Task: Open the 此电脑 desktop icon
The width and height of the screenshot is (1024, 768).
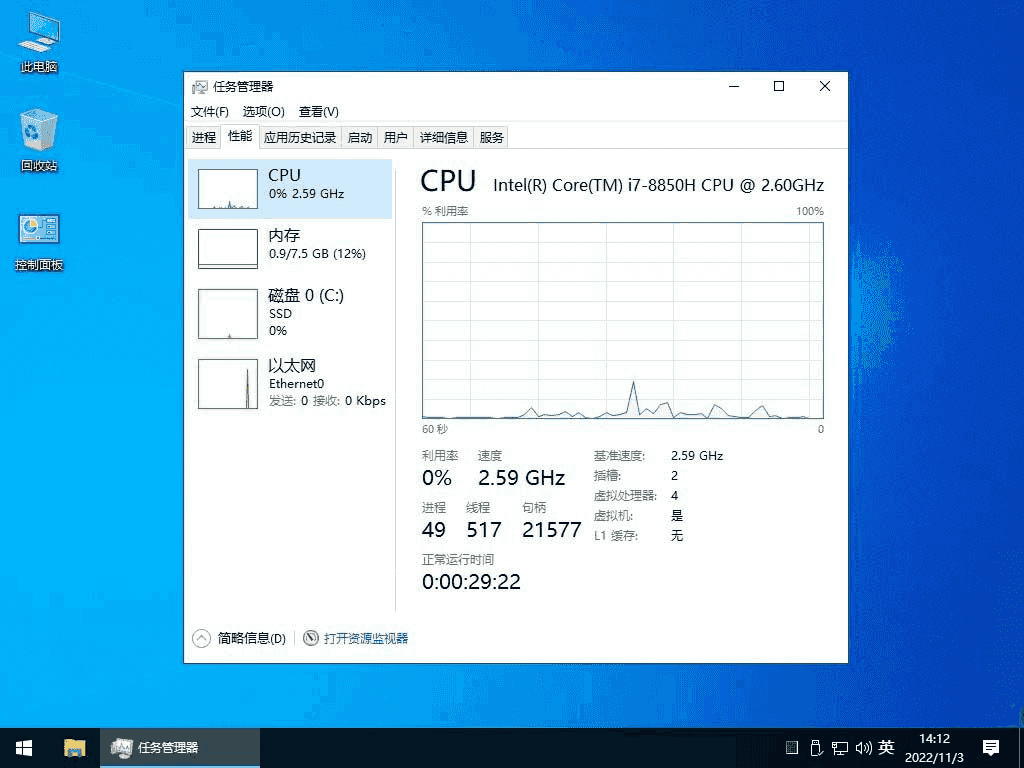Action: [x=38, y=40]
